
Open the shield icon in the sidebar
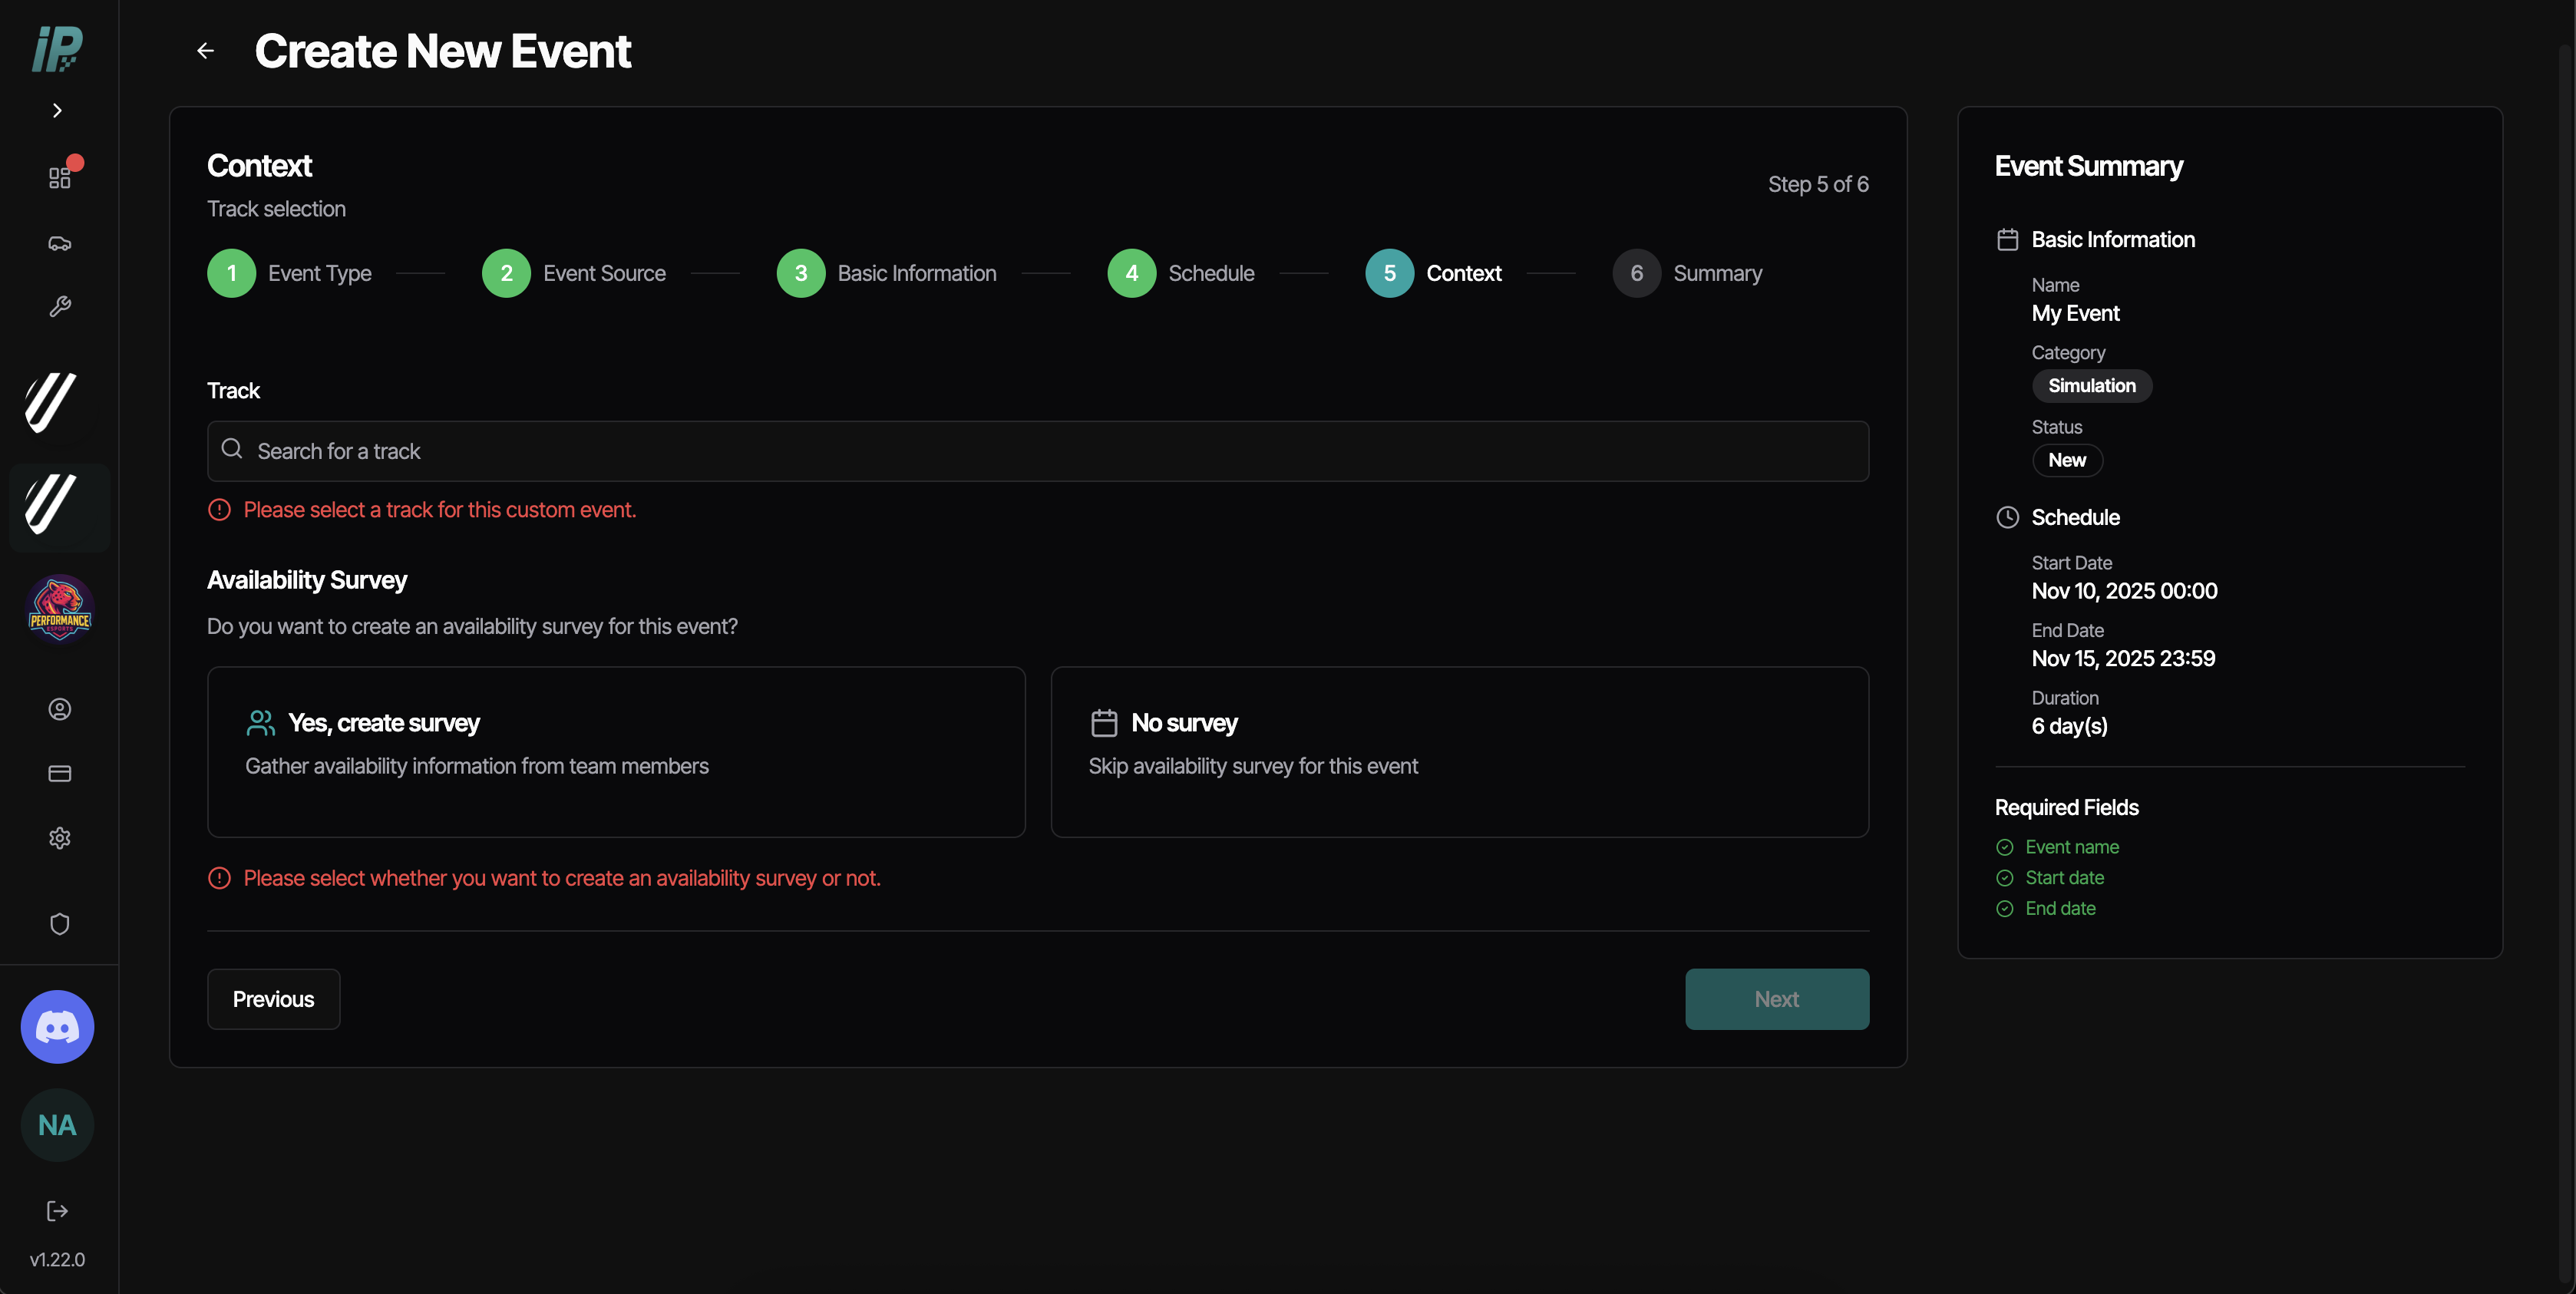point(60,924)
